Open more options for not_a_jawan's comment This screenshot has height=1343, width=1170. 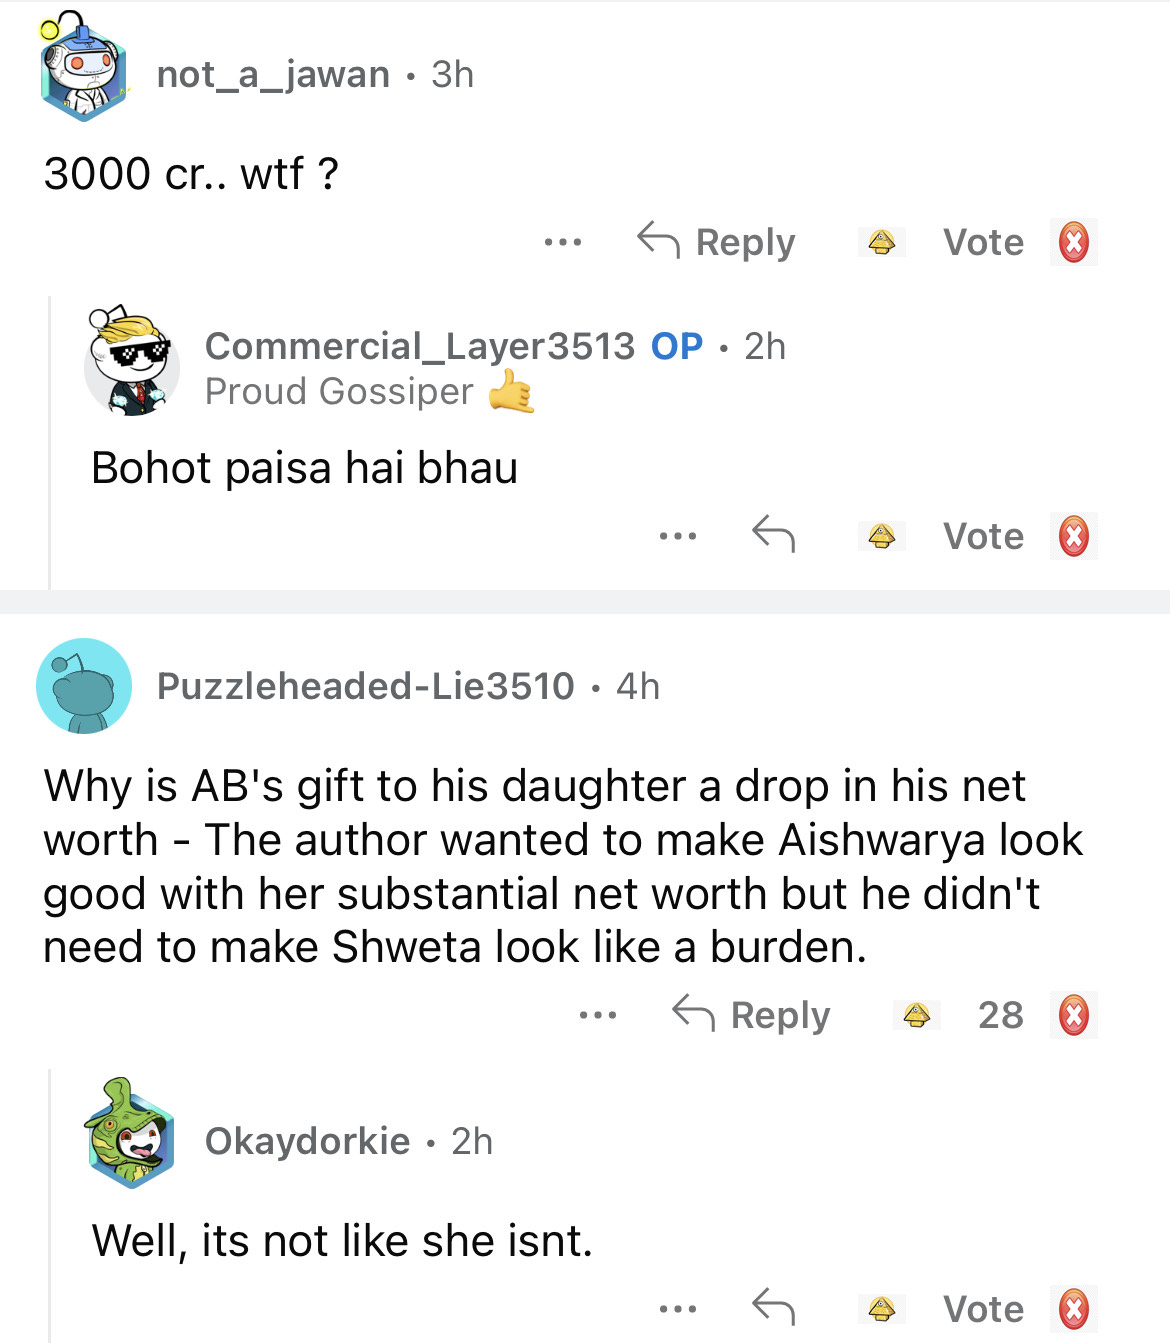pyautogui.click(x=563, y=242)
